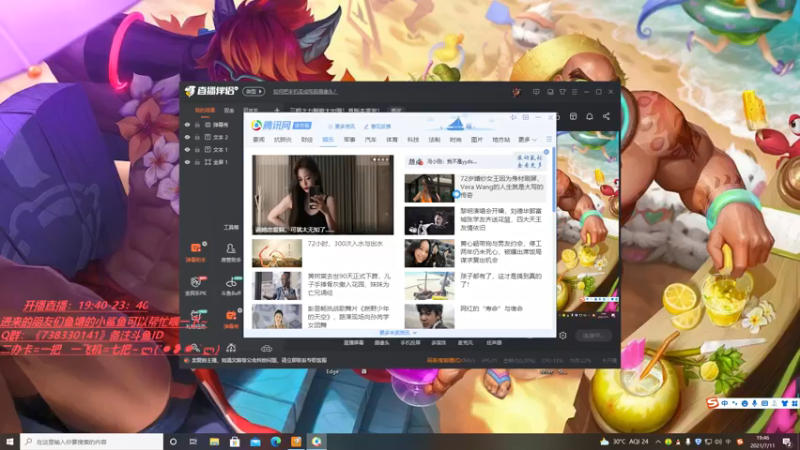Viewport: 800px width, 450px height.
Task: Click the share icon in streaming app
Action: [606, 116]
